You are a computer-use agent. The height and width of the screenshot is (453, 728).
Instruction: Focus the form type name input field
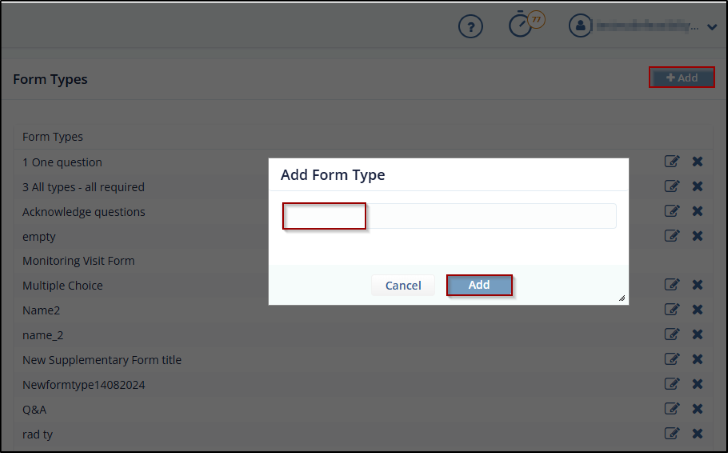449,216
